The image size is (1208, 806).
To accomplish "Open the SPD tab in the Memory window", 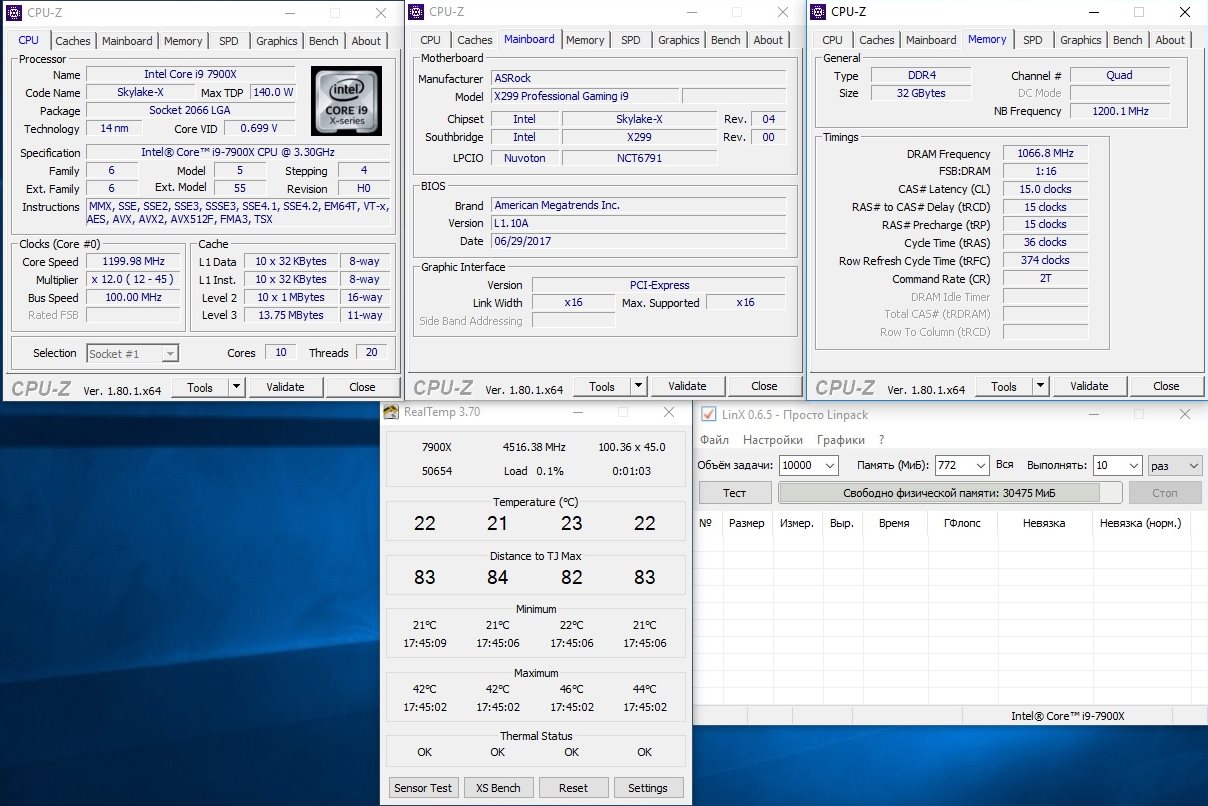I will (1033, 40).
